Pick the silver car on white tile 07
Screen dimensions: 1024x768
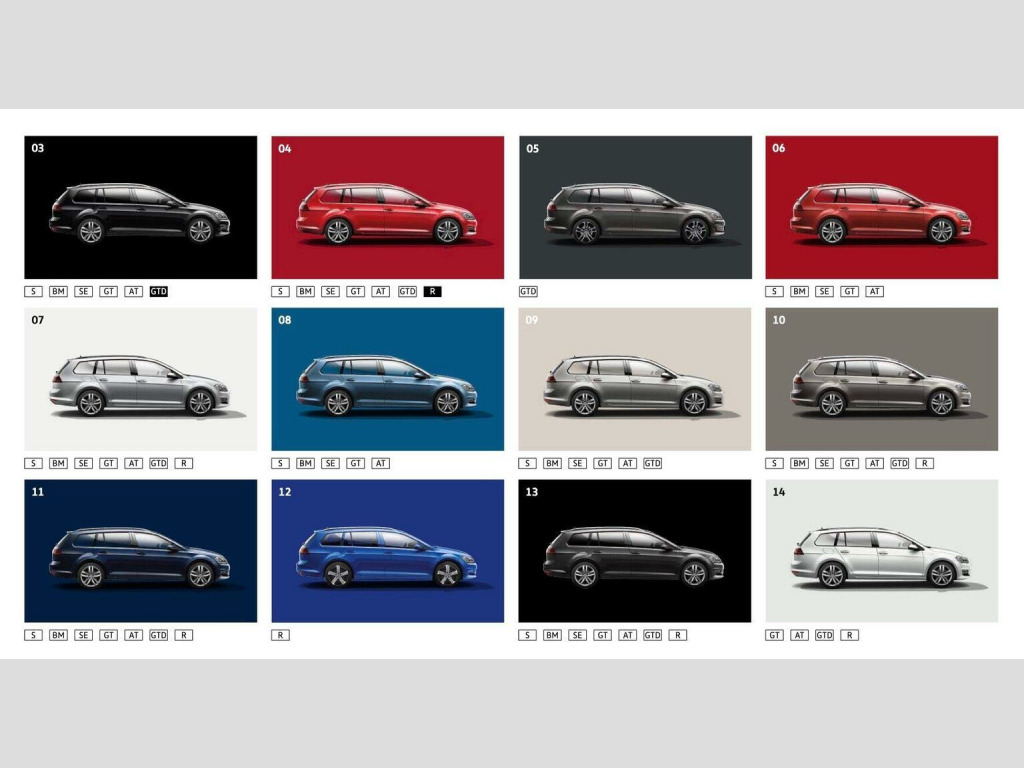pyautogui.click(x=140, y=379)
